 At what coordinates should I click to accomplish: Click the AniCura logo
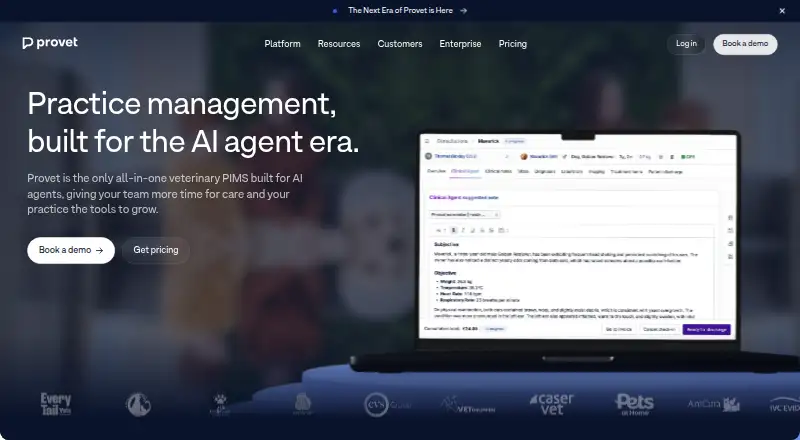coord(714,404)
